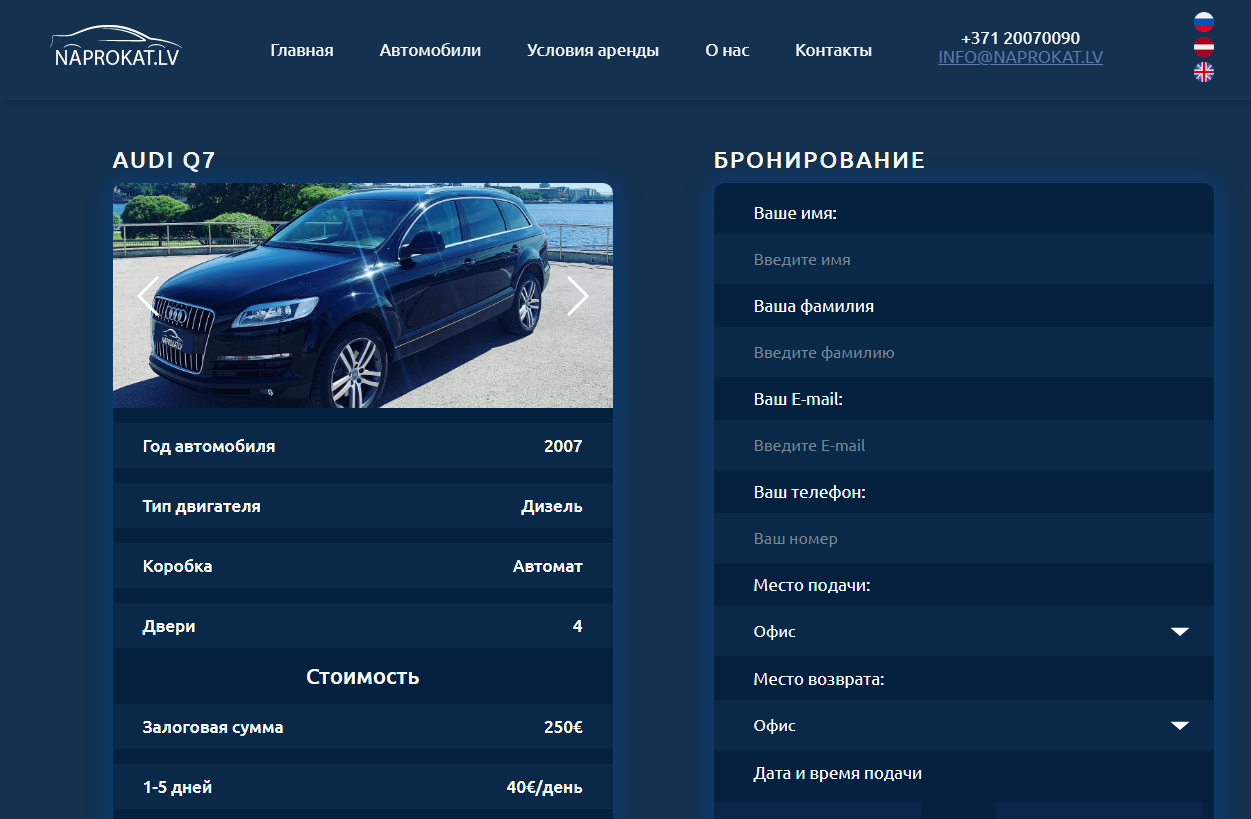This screenshot has width=1251, height=819.
Task: Click the Дизель value
Action: (x=552, y=506)
